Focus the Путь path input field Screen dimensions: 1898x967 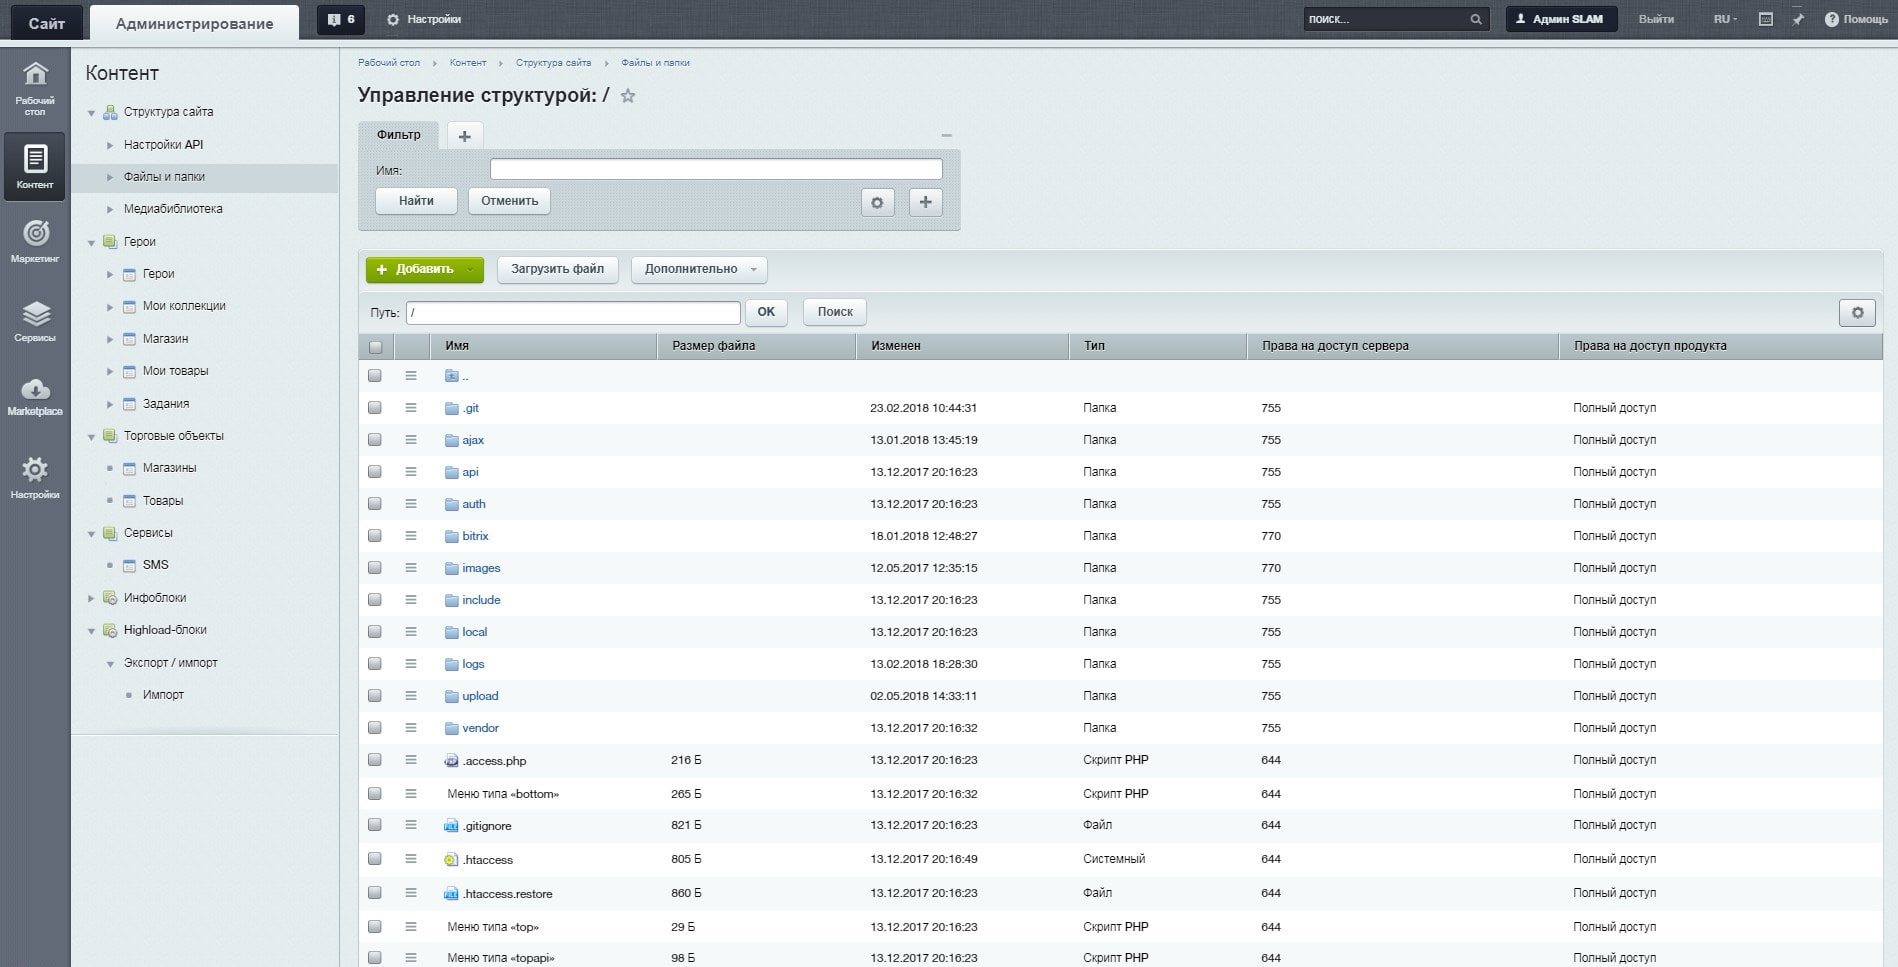[573, 313]
